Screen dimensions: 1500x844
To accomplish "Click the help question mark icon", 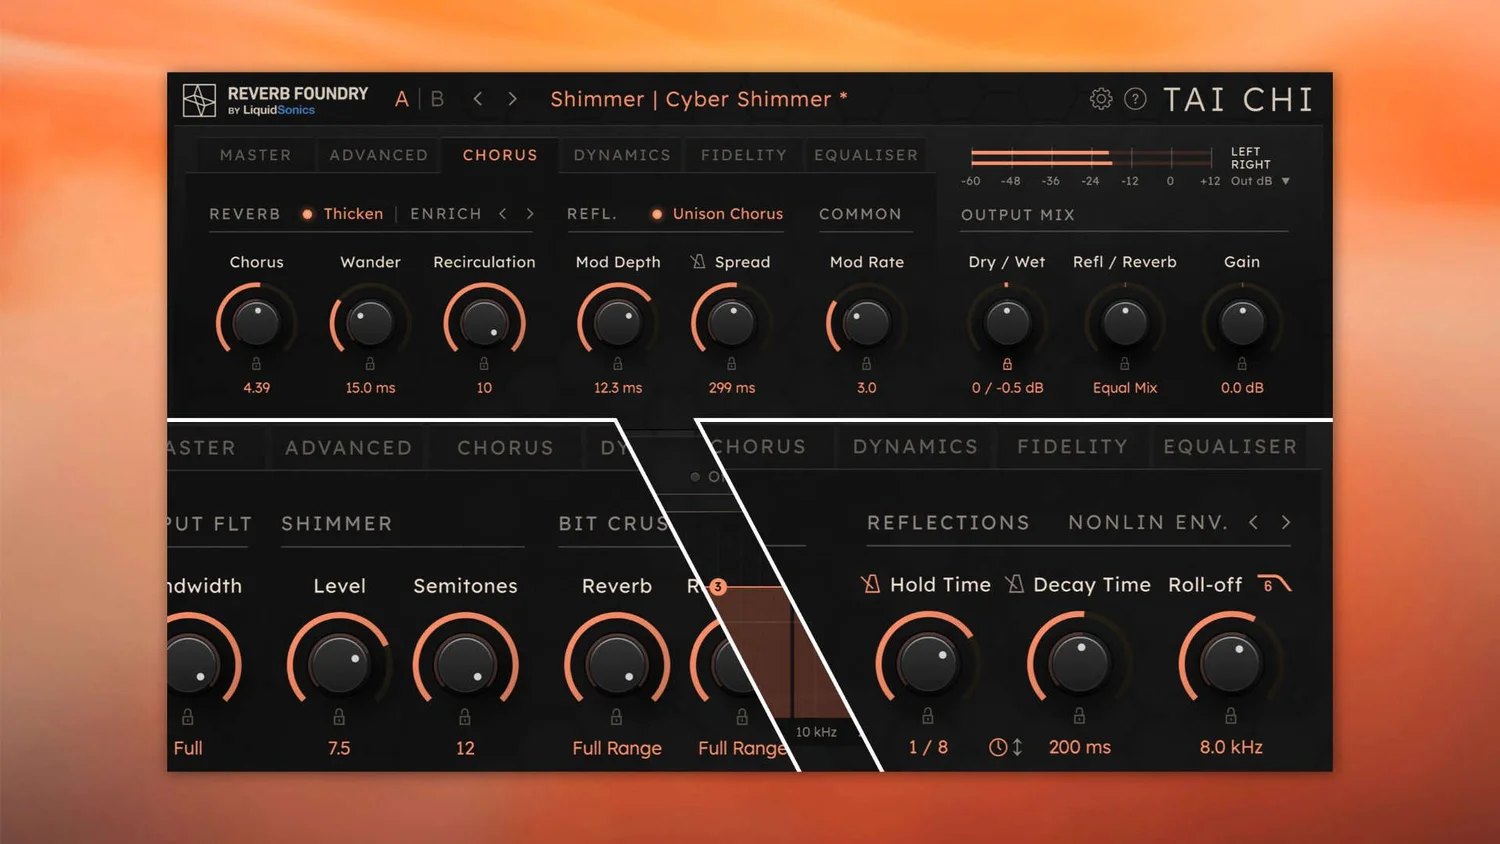I will [x=1136, y=98].
